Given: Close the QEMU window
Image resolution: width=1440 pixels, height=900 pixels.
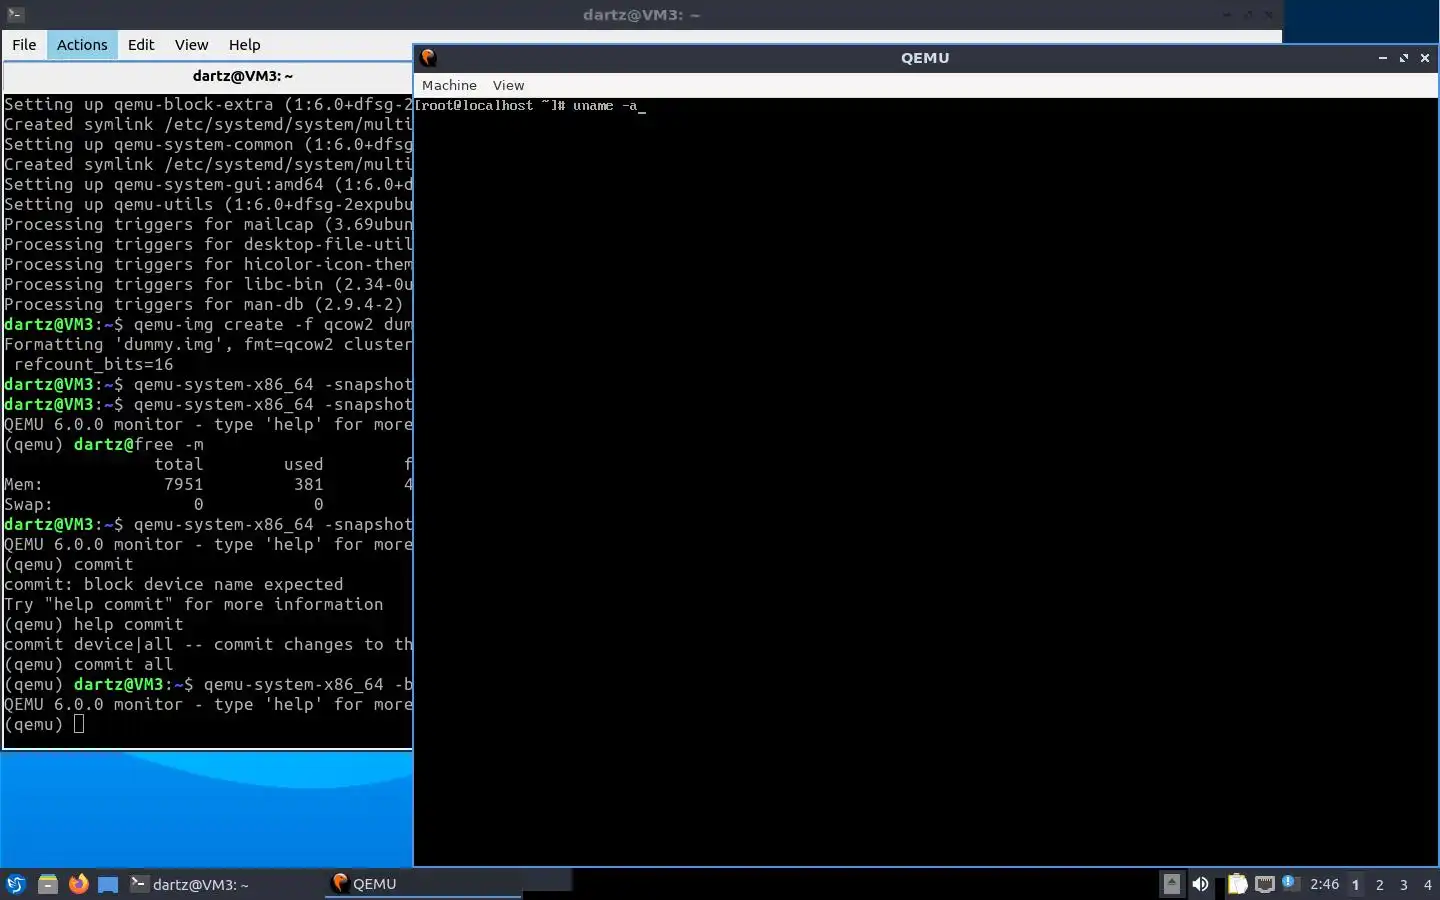Looking at the screenshot, I should tap(1425, 58).
